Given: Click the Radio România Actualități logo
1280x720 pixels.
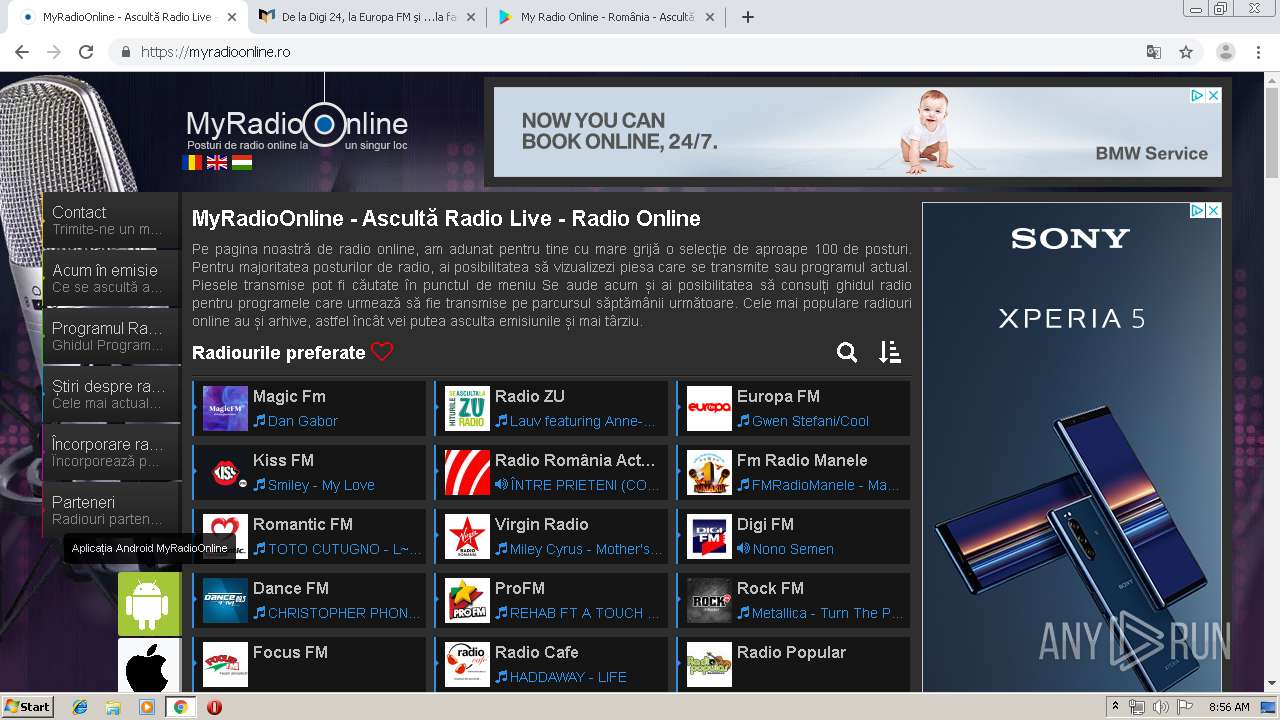Looking at the screenshot, I should pyautogui.click(x=467, y=473).
